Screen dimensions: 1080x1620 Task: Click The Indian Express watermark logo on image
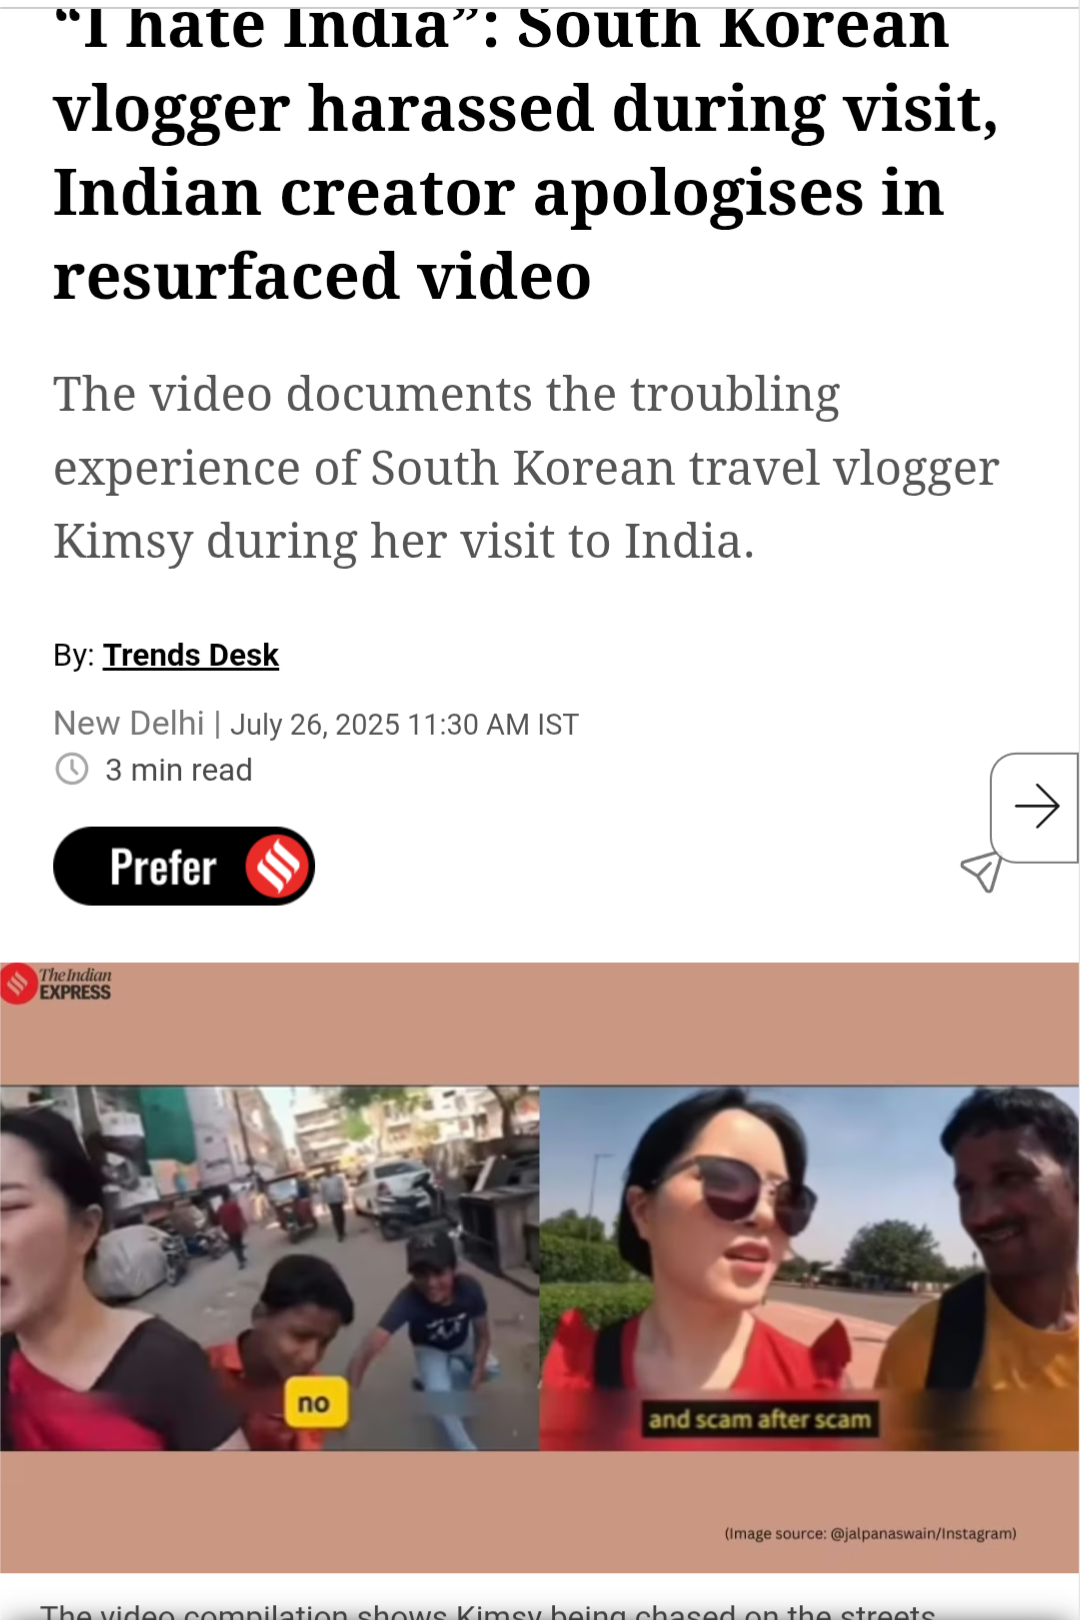click(x=57, y=984)
